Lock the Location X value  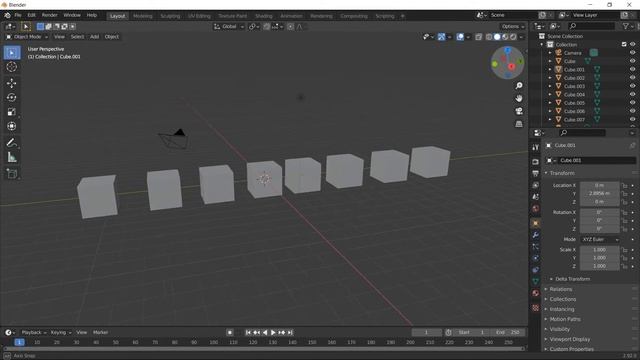tap(624, 186)
